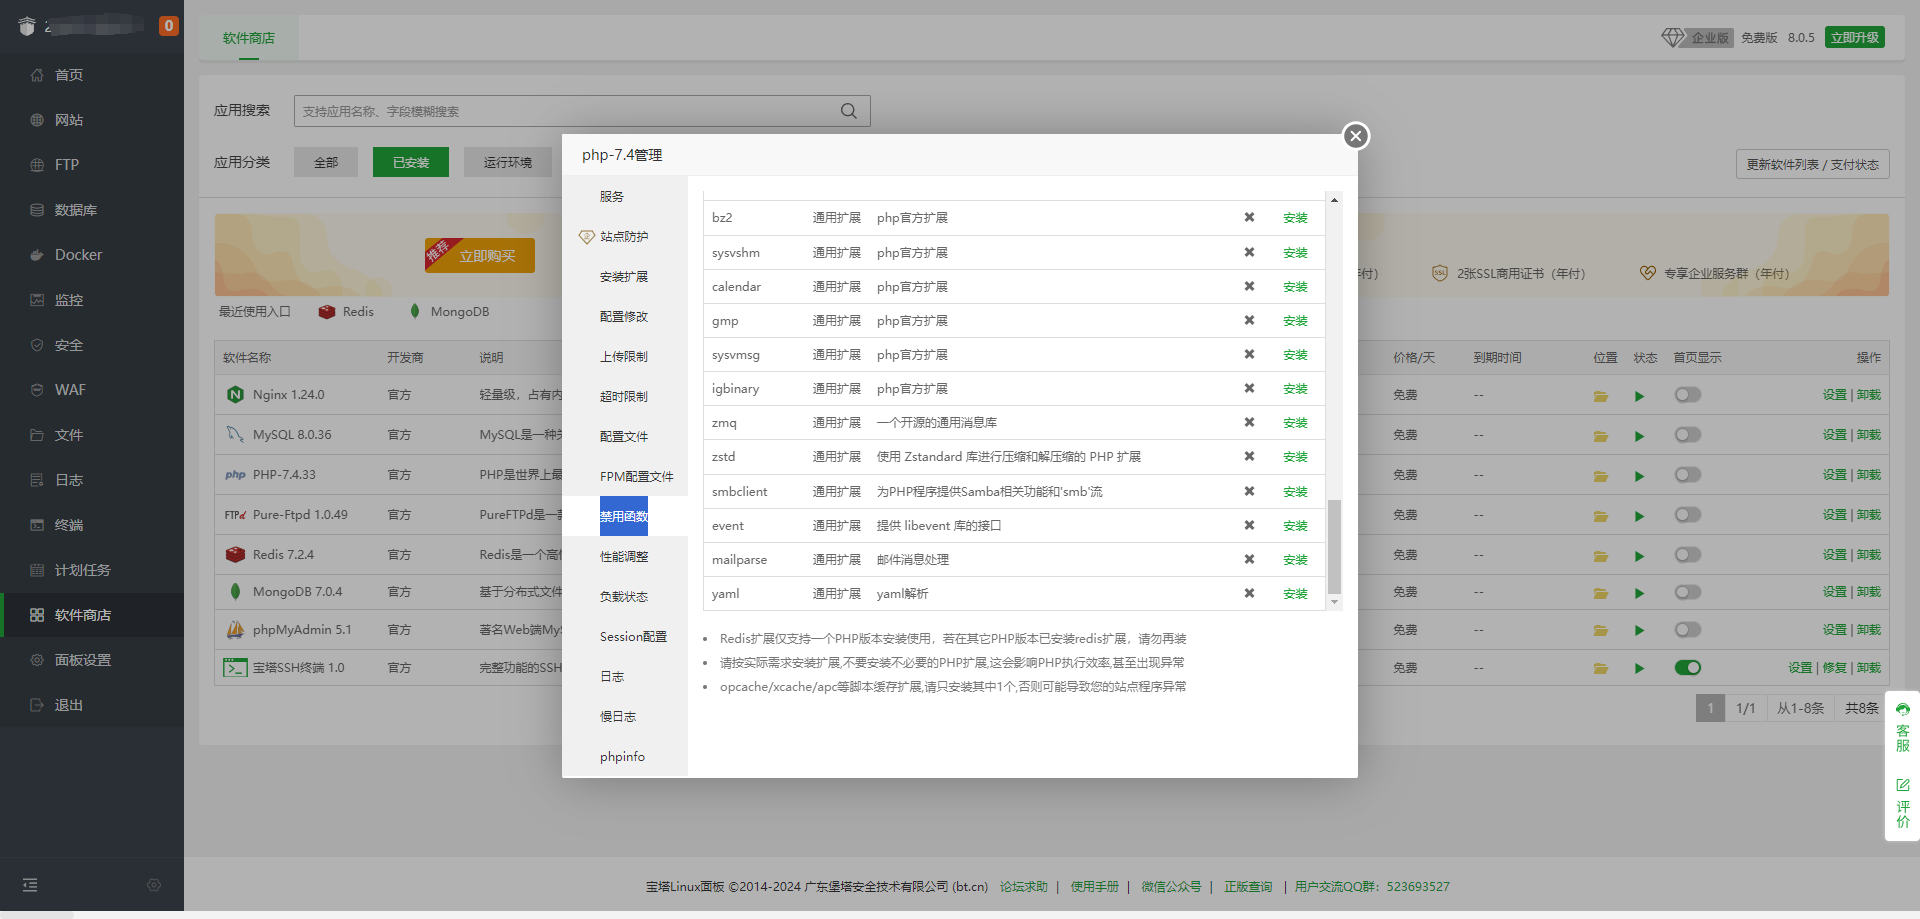Open the 配置修改 tab in the php dialog
This screenshot has width=1920, height=919.
[625, 317]
